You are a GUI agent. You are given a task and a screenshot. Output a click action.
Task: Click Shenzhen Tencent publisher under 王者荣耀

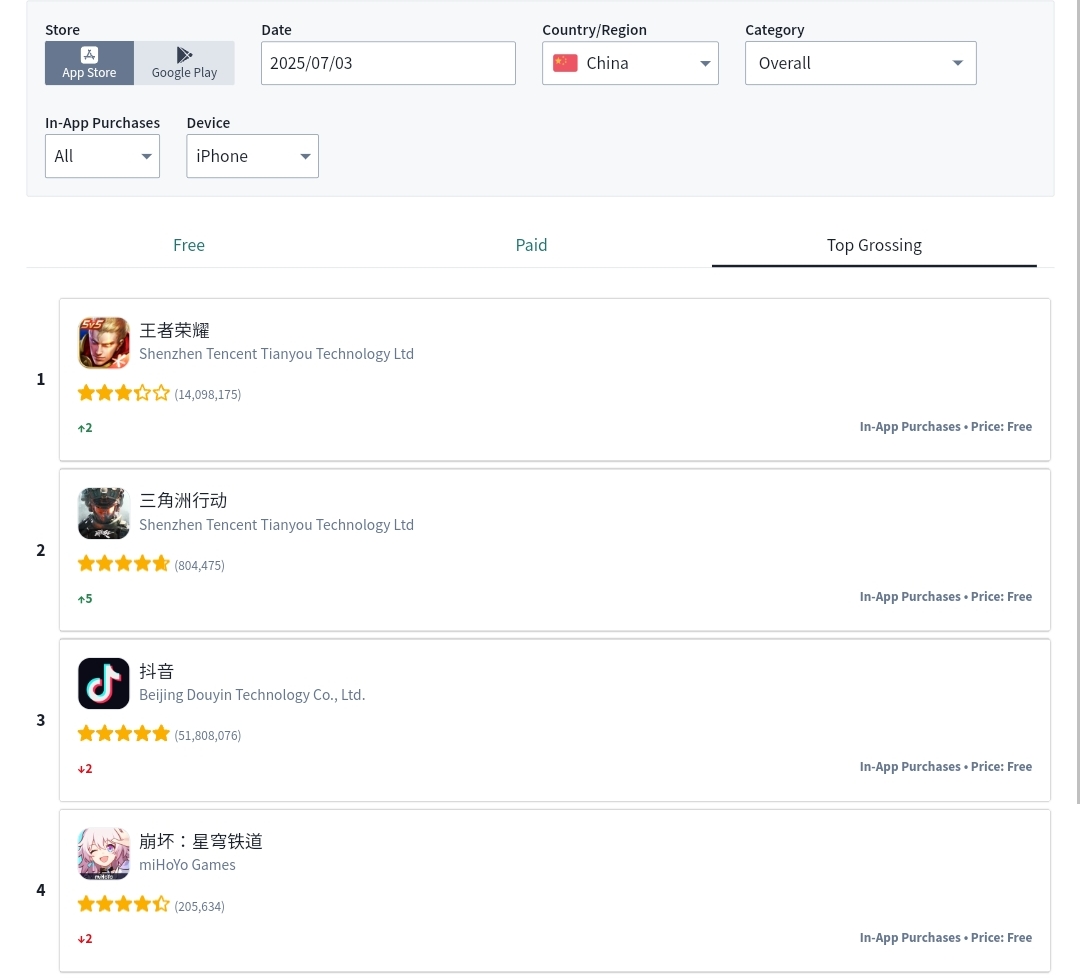[276, 353]
